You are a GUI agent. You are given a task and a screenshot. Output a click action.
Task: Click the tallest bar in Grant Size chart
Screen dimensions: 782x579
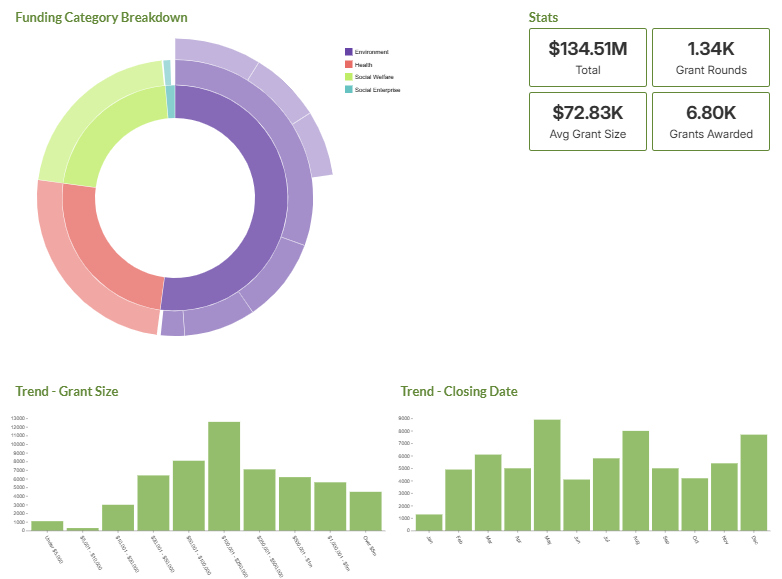[x=224, y=476]
